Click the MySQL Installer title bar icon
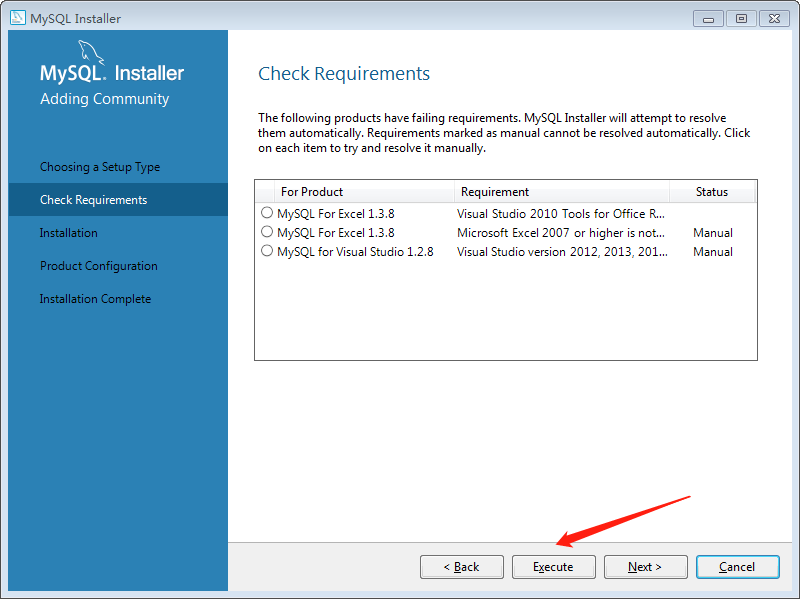Viewport: 800px width, 599px height. click(x=17, y=18)
